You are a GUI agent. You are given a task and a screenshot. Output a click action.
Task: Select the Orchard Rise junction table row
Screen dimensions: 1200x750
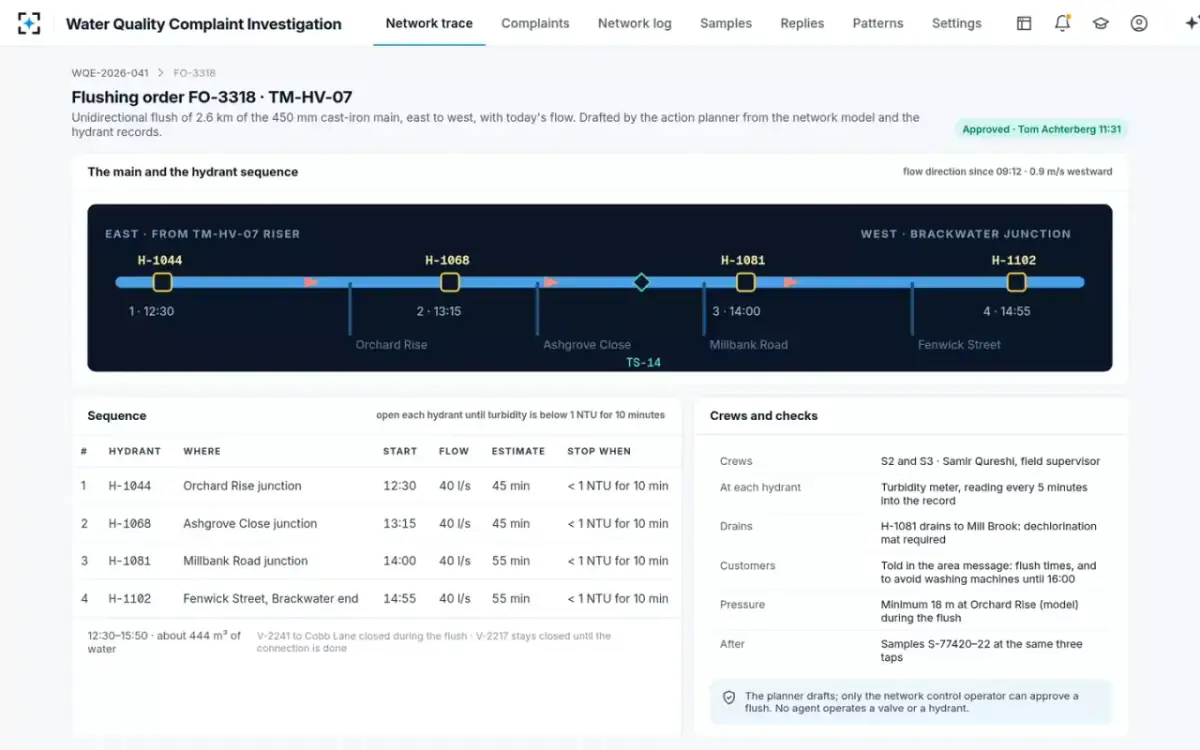(x=377, y=486)
